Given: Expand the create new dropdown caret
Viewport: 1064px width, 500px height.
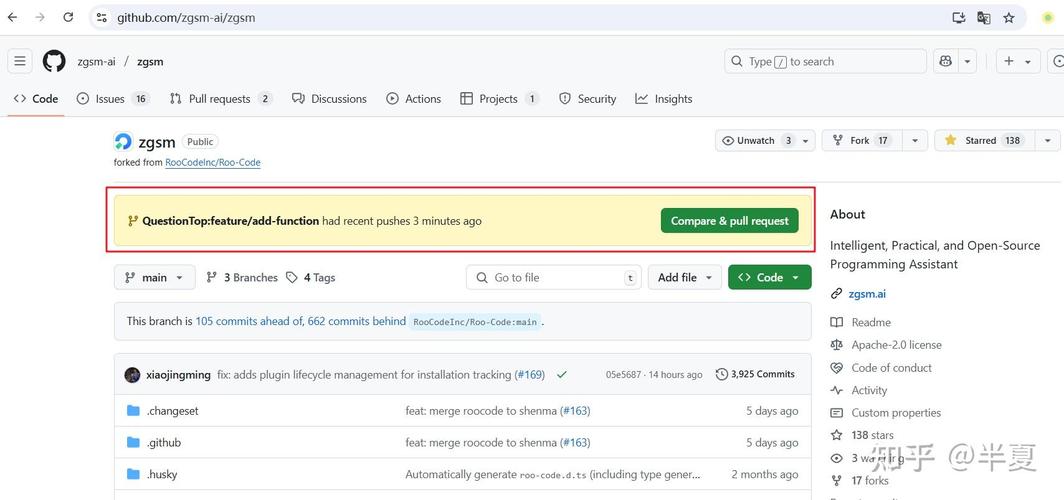Looking at the screenshot, I should coord(1027,61).
